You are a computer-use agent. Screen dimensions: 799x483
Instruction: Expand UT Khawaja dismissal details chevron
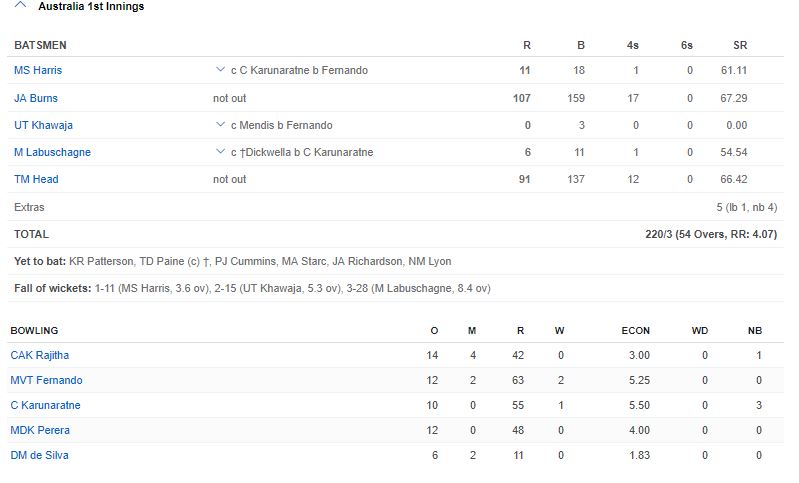coord(220,125)
